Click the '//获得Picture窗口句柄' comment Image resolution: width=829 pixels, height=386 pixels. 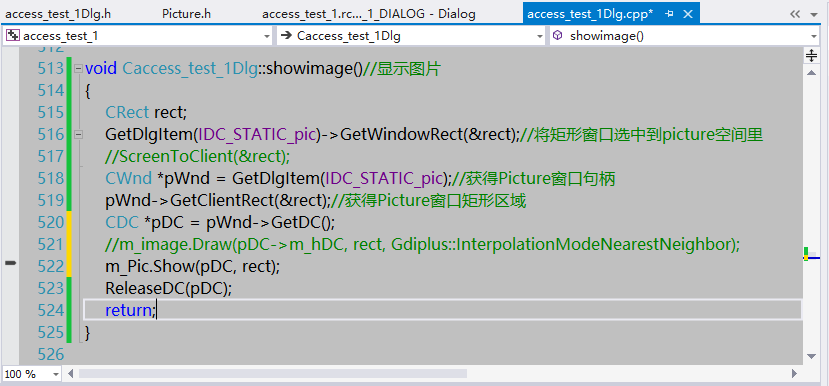[533, 179]
